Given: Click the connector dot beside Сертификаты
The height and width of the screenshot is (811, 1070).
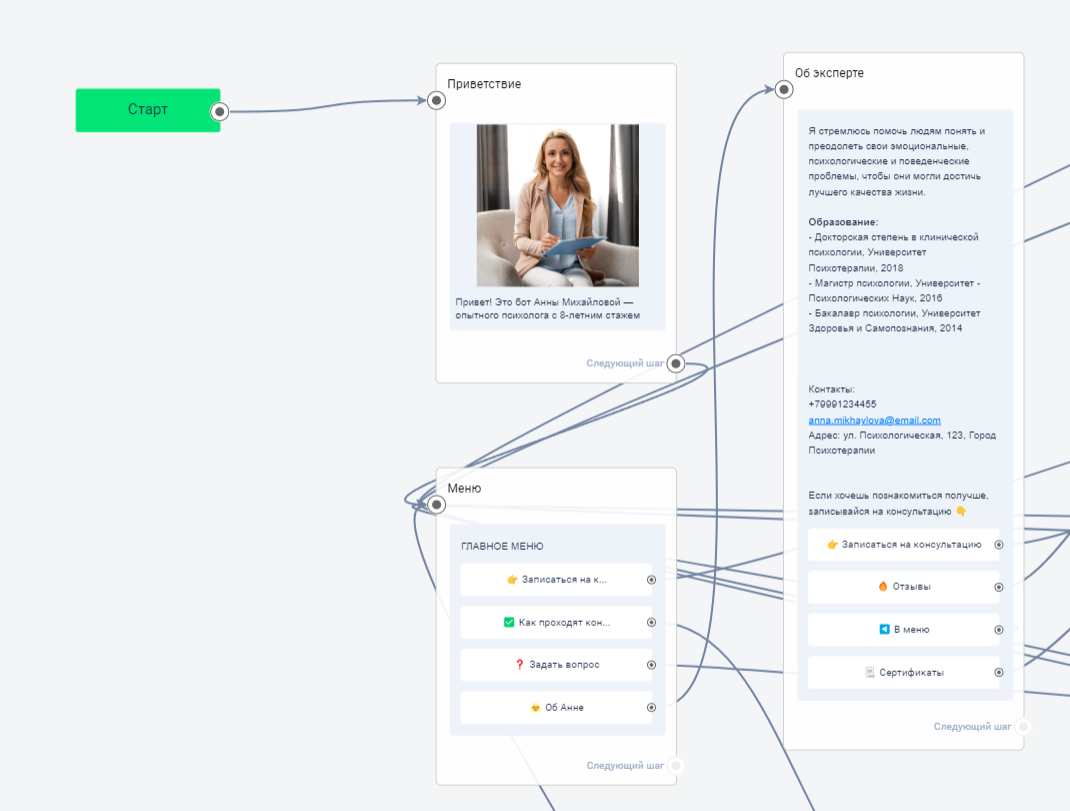Looking at the screenshot, I should pos(998,673).
